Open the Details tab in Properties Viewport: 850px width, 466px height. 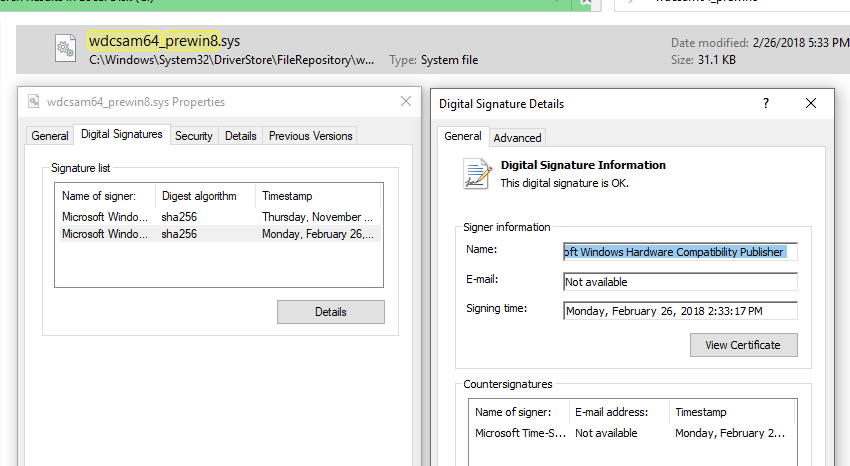coord(241,135)
